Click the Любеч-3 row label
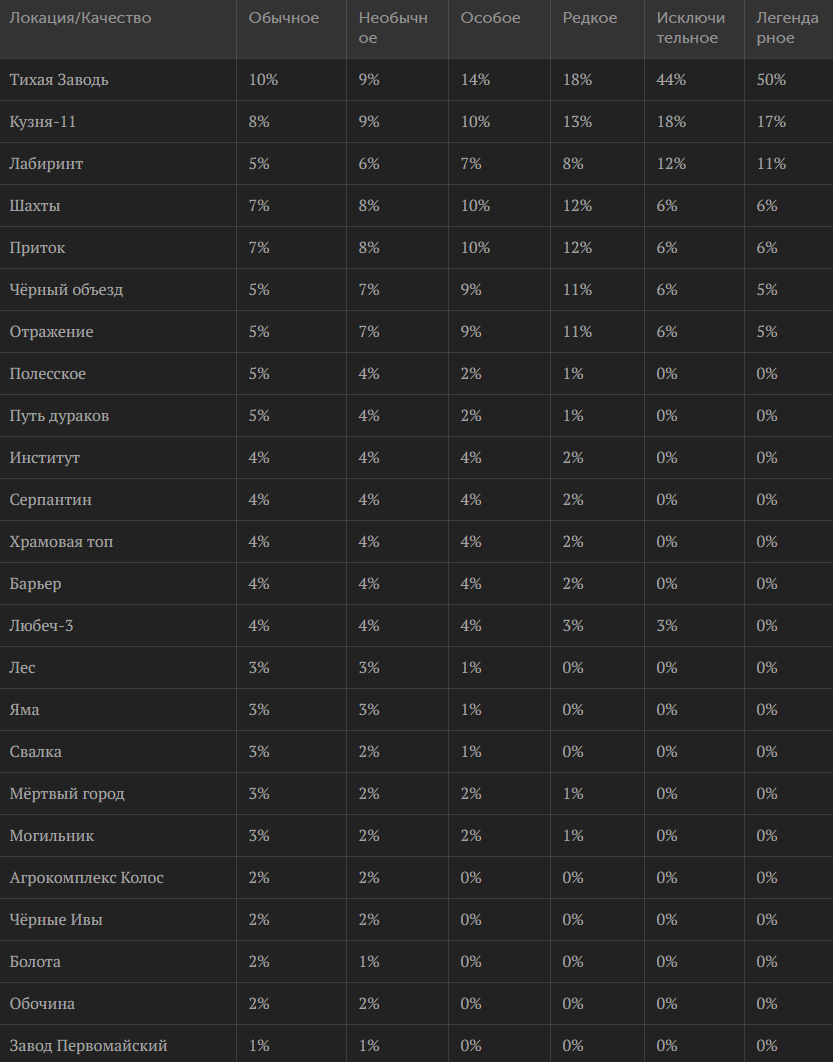833x1062 pixels. coord(41,626)
